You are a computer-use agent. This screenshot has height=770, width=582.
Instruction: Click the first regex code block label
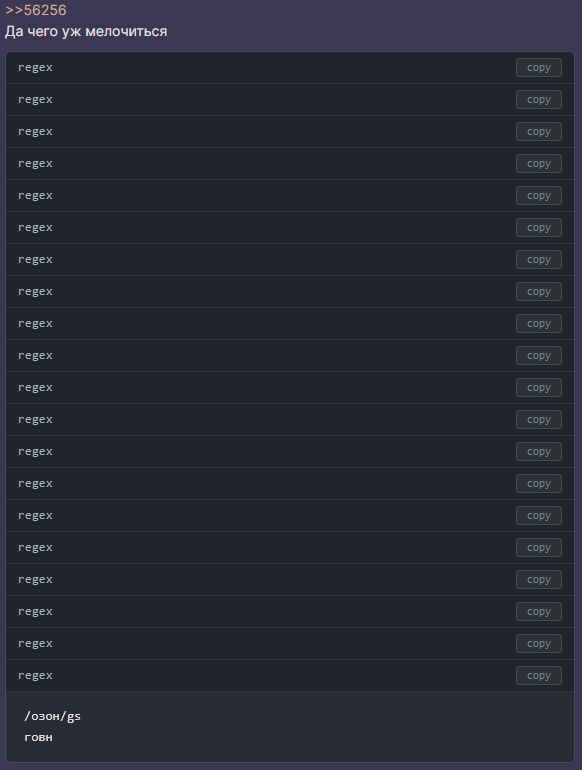pyautogui.click(x=35, y=68)
